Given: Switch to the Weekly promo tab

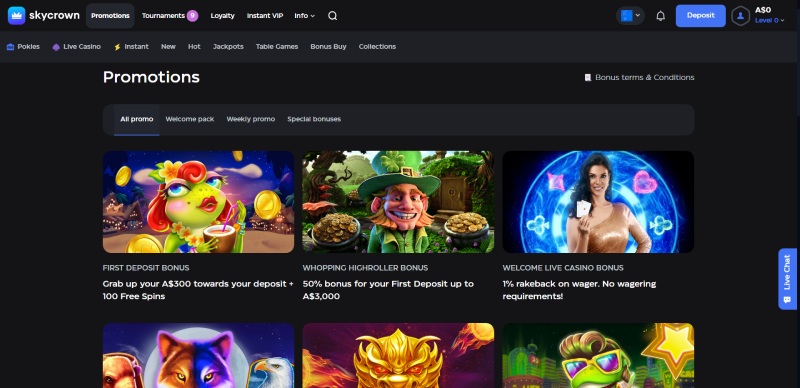Looking at the screenshot, I should pyautogui.click(x=251, y=119).
